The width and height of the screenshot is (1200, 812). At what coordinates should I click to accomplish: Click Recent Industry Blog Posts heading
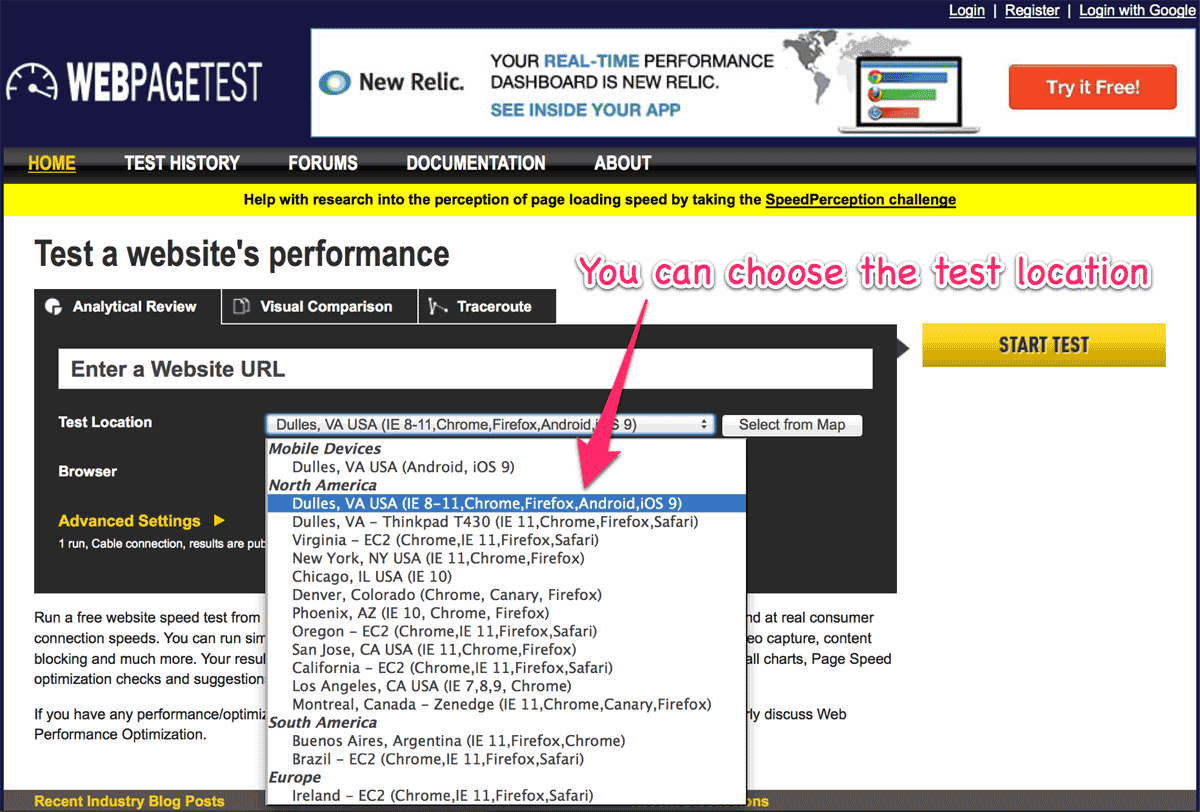[x=129, y=802]
